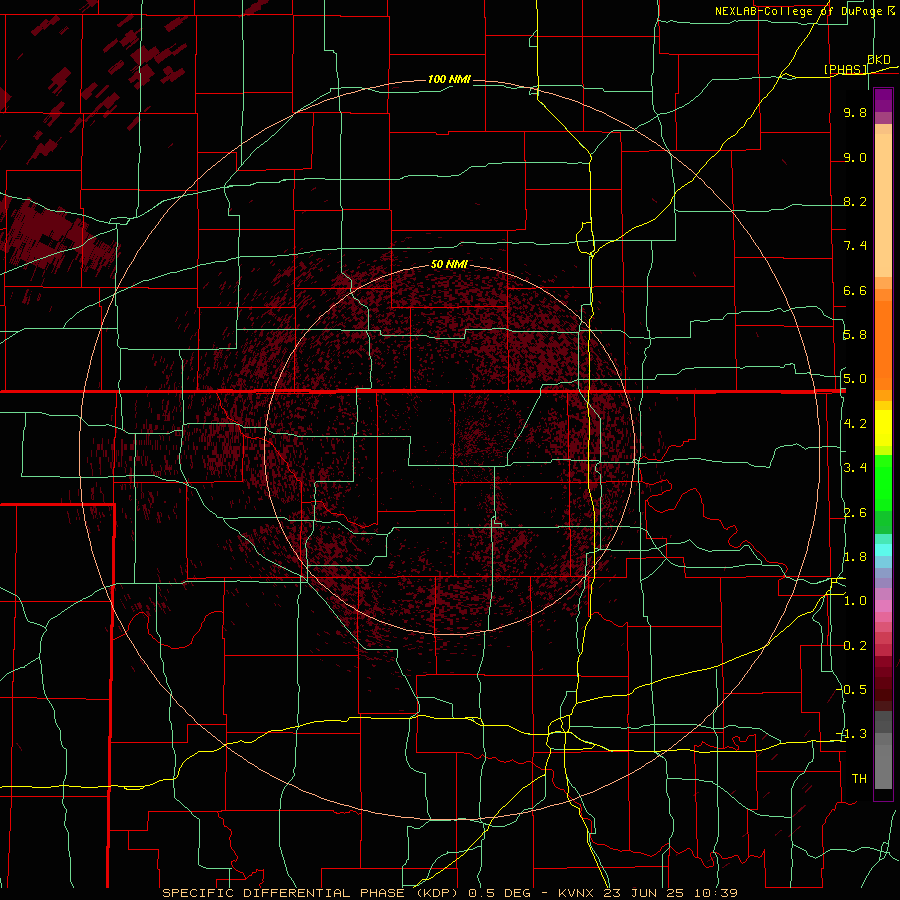
Task: Click the 6.6 value on the legend
Action: 855,290
